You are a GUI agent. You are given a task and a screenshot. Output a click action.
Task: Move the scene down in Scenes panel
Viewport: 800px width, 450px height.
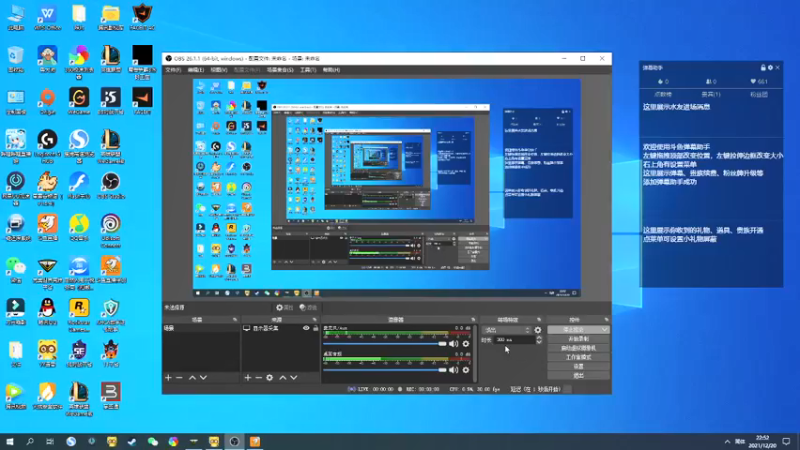click(204, 378)
